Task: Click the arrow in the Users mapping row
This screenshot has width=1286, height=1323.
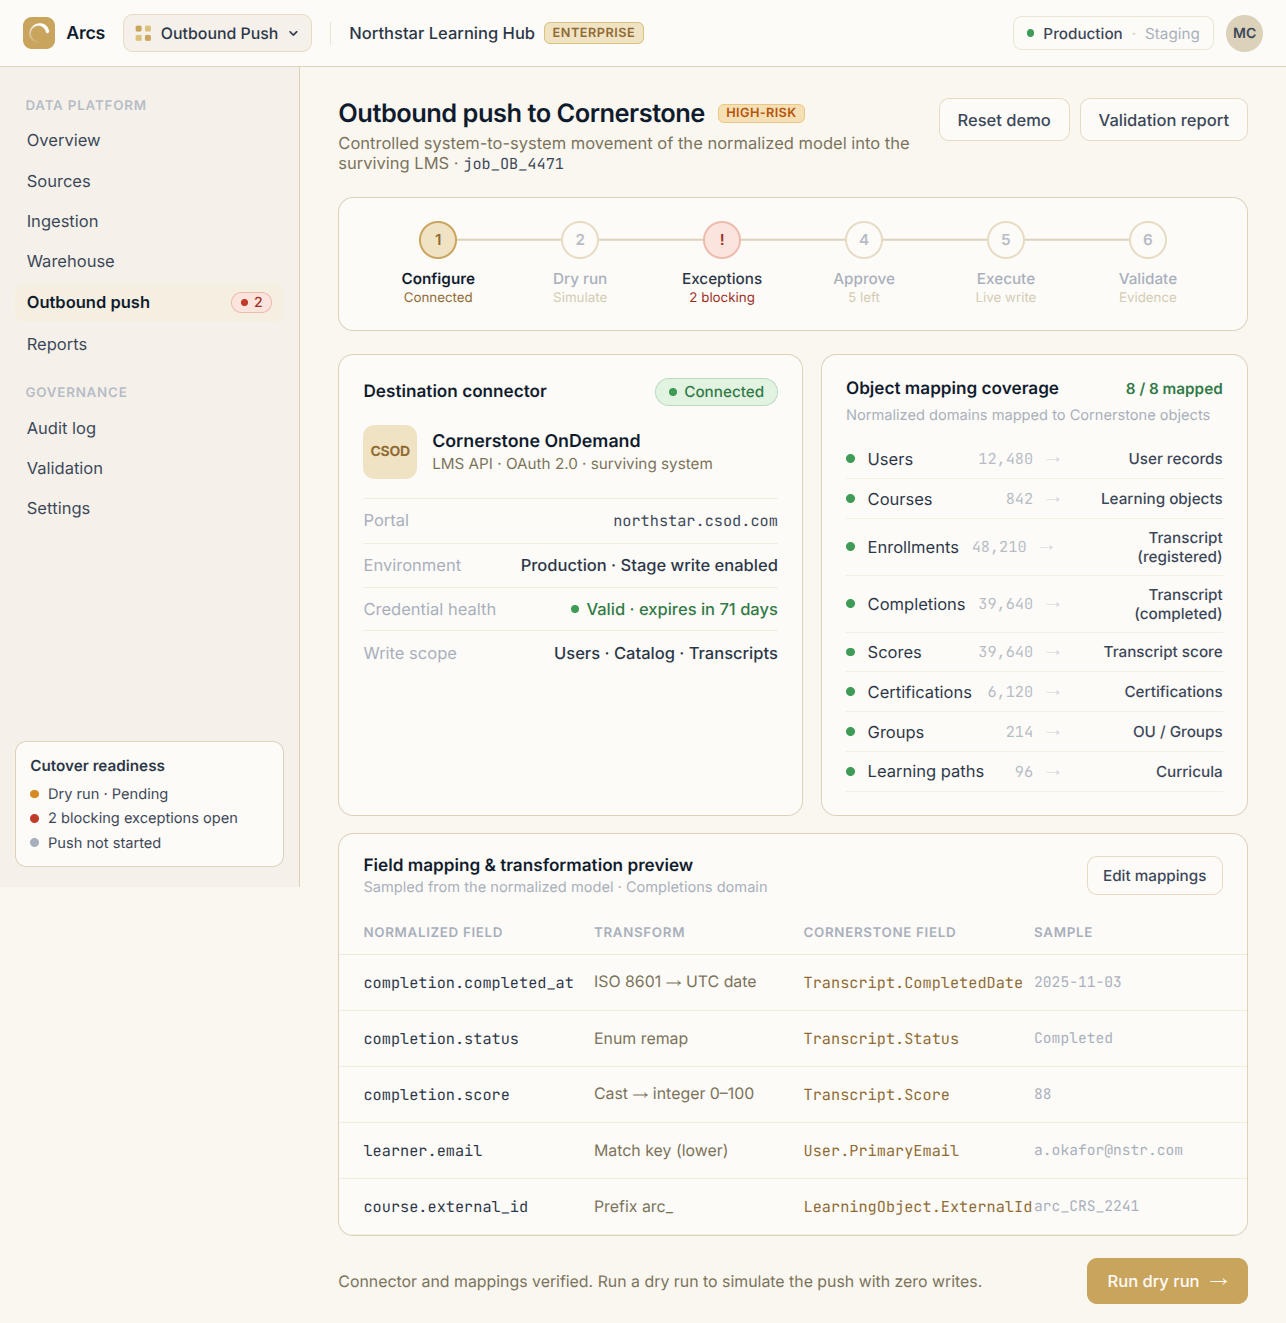Action: (x=1053, y=459)
